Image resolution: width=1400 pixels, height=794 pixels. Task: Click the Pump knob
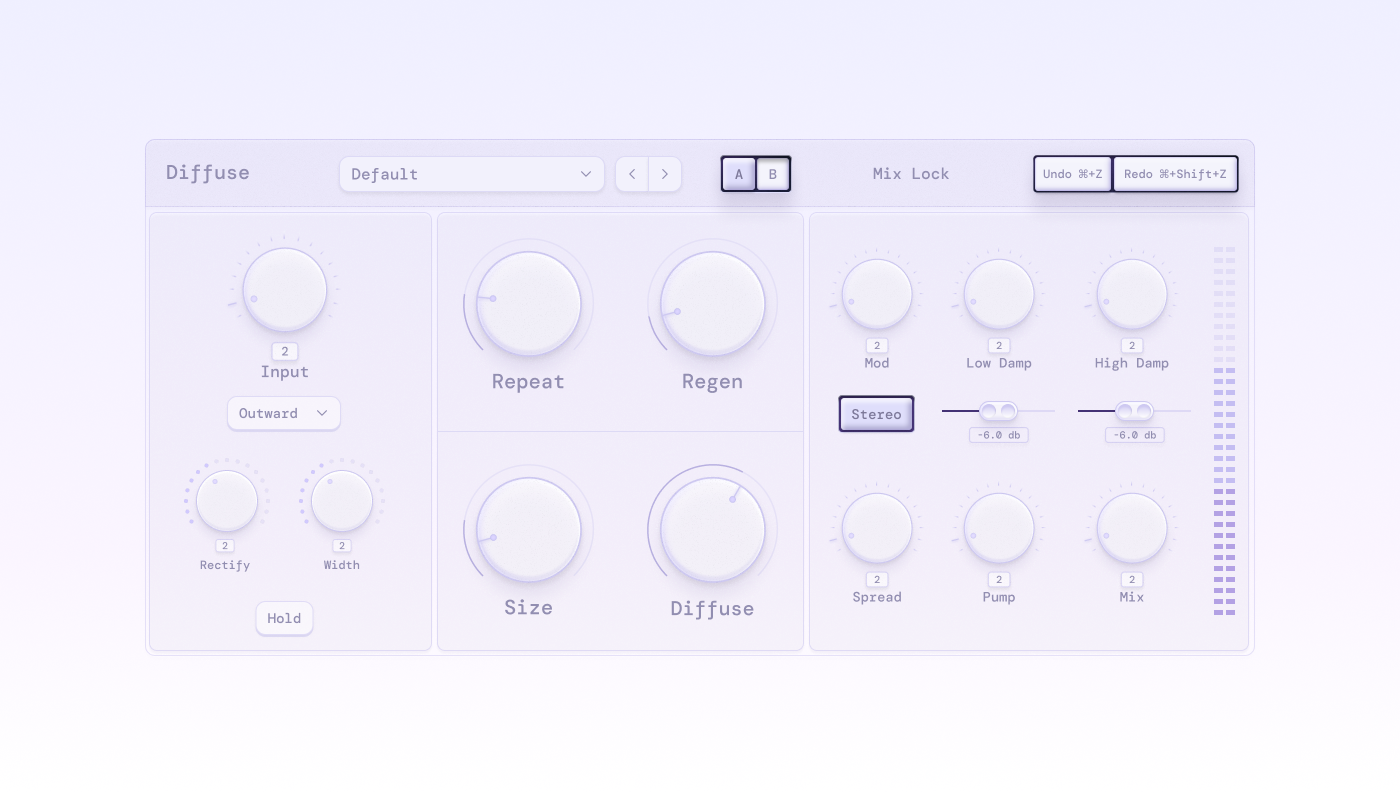coord(999,529)
